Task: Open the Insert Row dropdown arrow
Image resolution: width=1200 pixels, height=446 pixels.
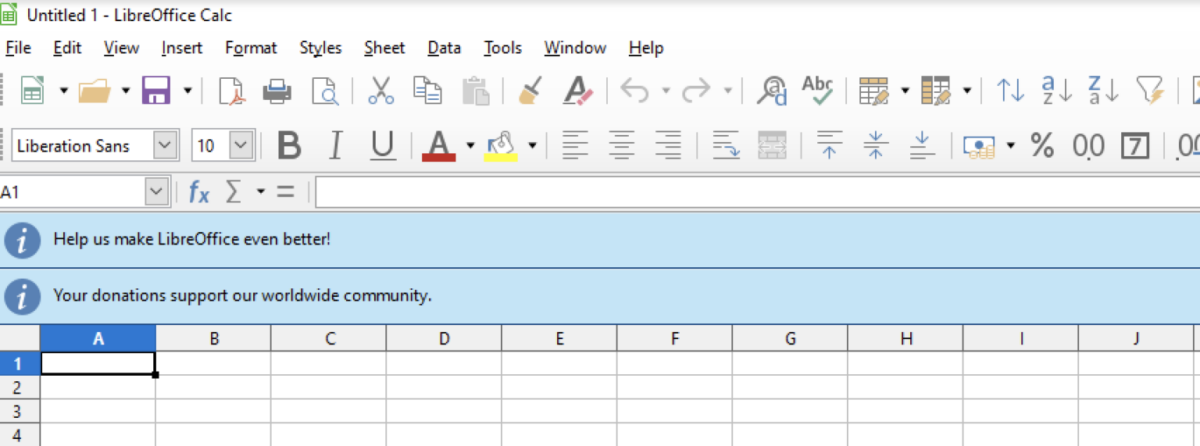Action: point(905,92)
